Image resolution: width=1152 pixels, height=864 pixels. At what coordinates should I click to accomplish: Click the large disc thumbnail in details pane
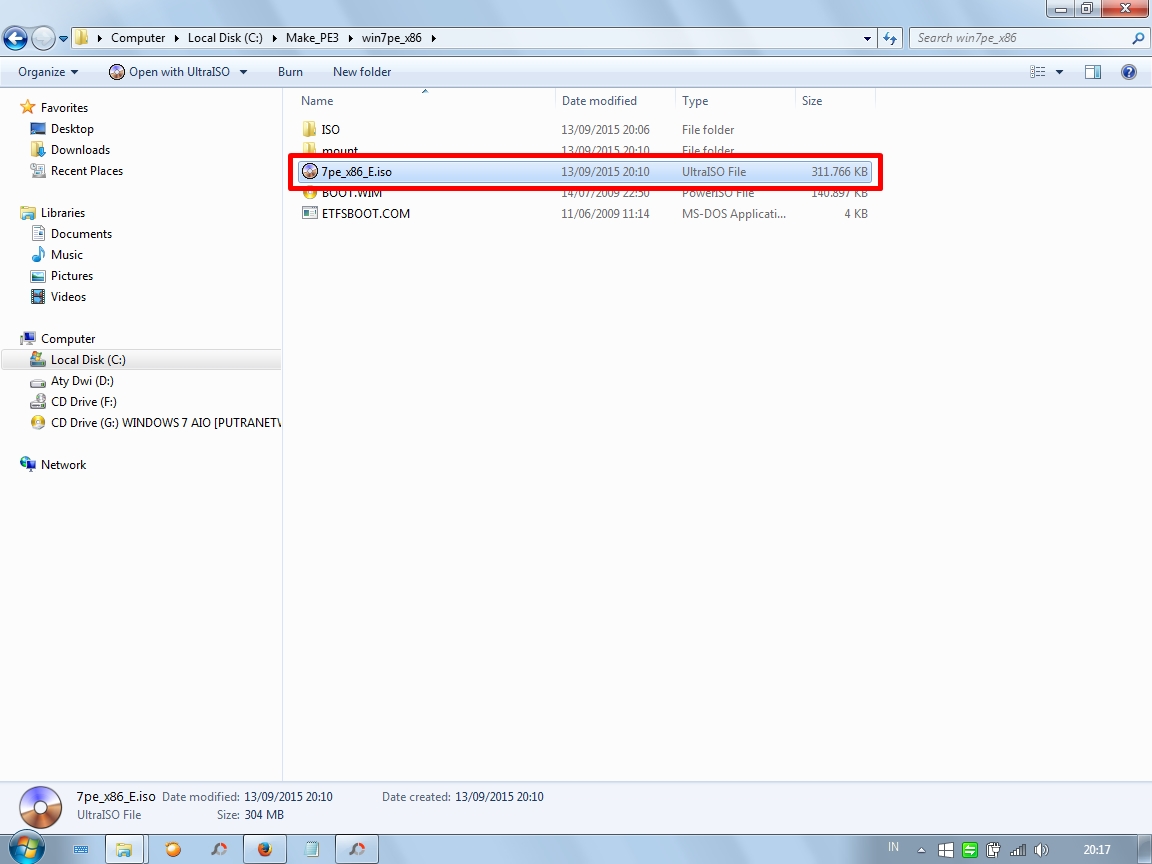[x=40, y=807]
